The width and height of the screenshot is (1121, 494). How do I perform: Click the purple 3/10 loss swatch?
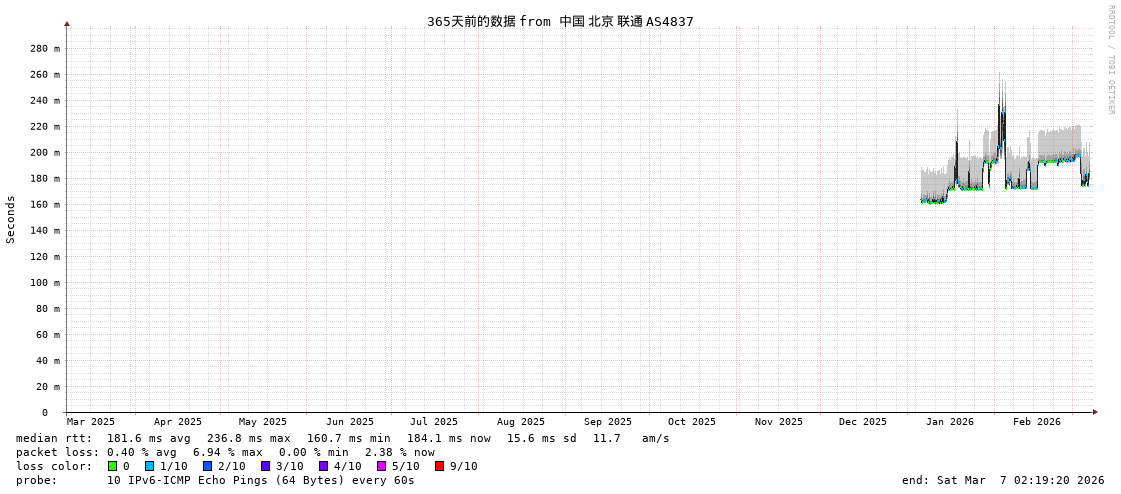[266, 466]
